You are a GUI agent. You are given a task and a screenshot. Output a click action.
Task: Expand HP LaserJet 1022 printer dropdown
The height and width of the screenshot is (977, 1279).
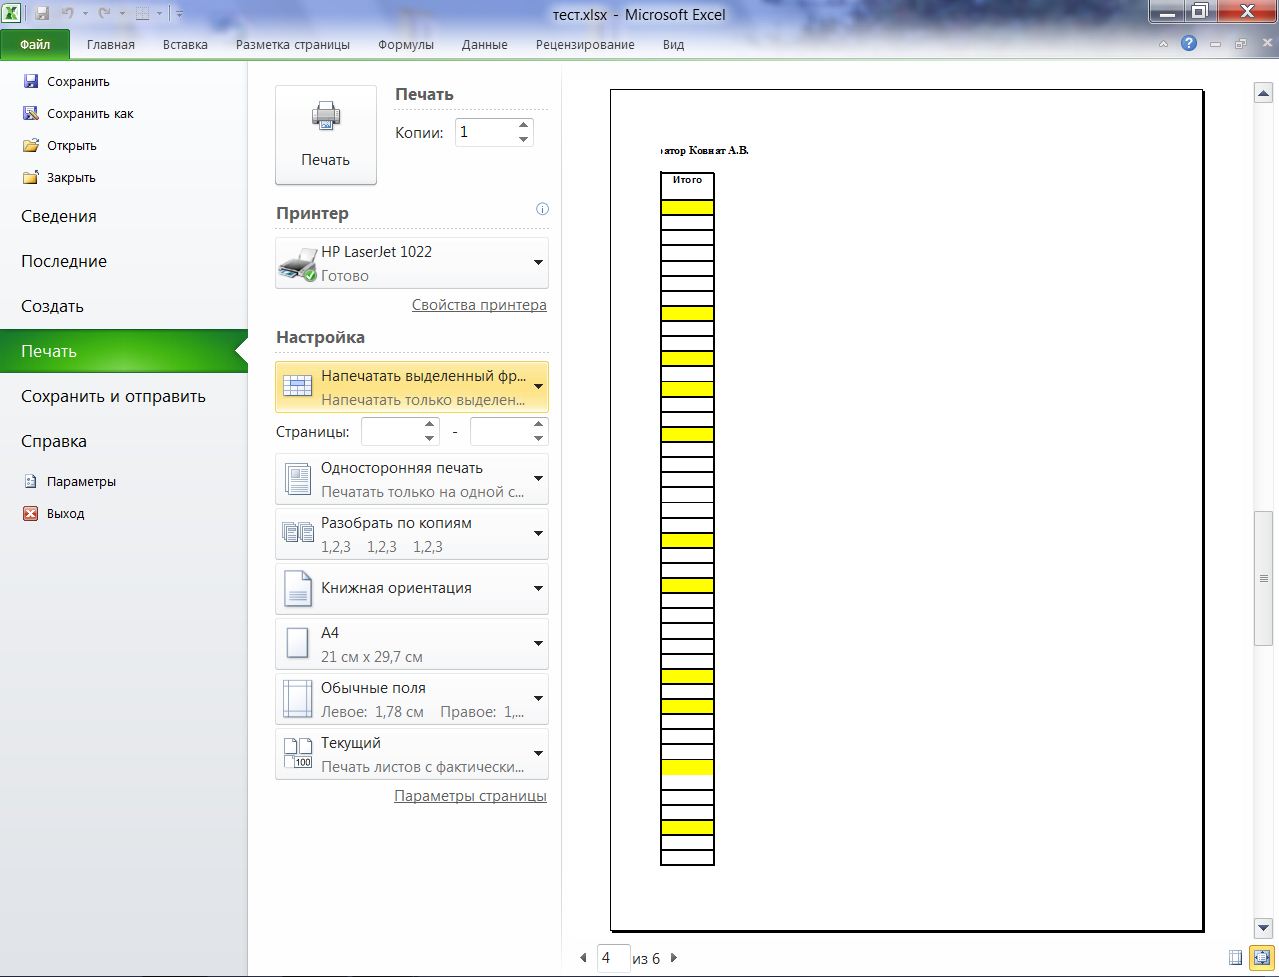[x=412, y=263]
